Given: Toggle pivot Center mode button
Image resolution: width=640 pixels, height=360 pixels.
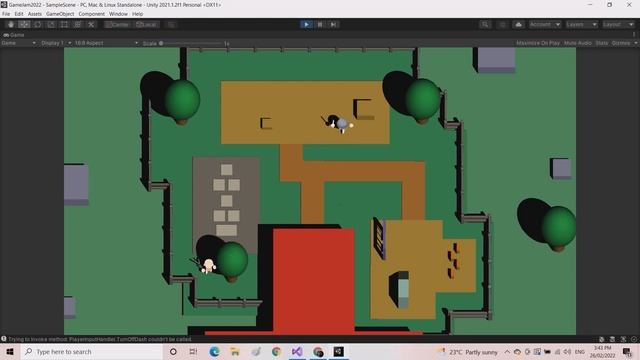Looking at the screenshot, I should (118, 24).
